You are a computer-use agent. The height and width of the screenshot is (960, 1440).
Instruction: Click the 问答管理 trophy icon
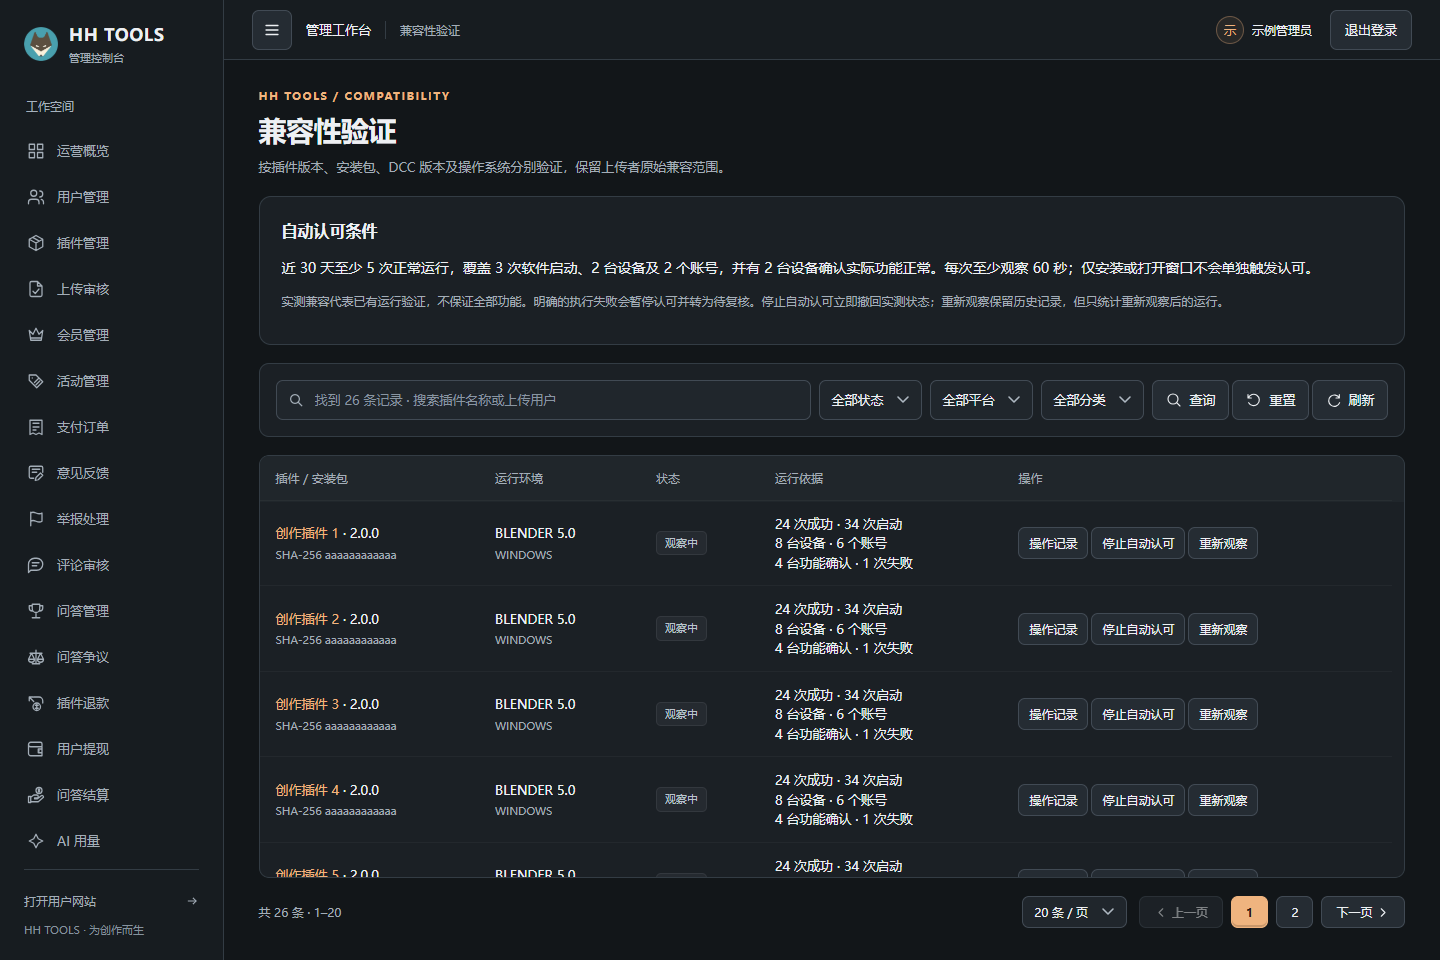tap(36, 611)
